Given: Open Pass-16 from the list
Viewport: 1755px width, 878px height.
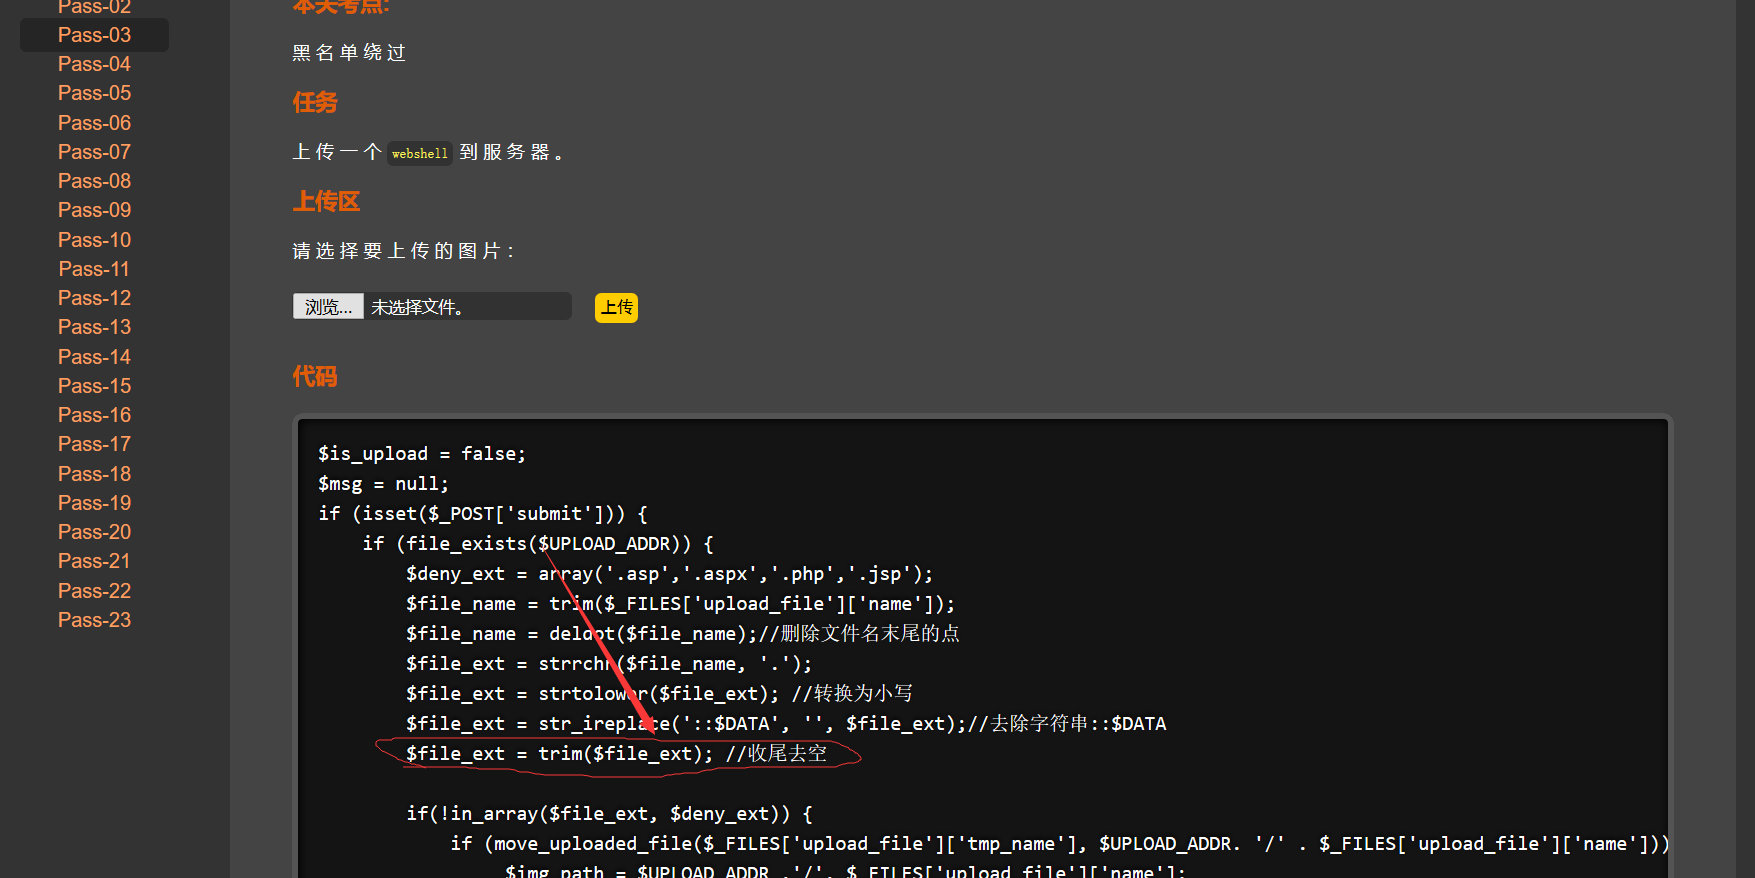Looking at the screenshot, I should click(94, 415).
